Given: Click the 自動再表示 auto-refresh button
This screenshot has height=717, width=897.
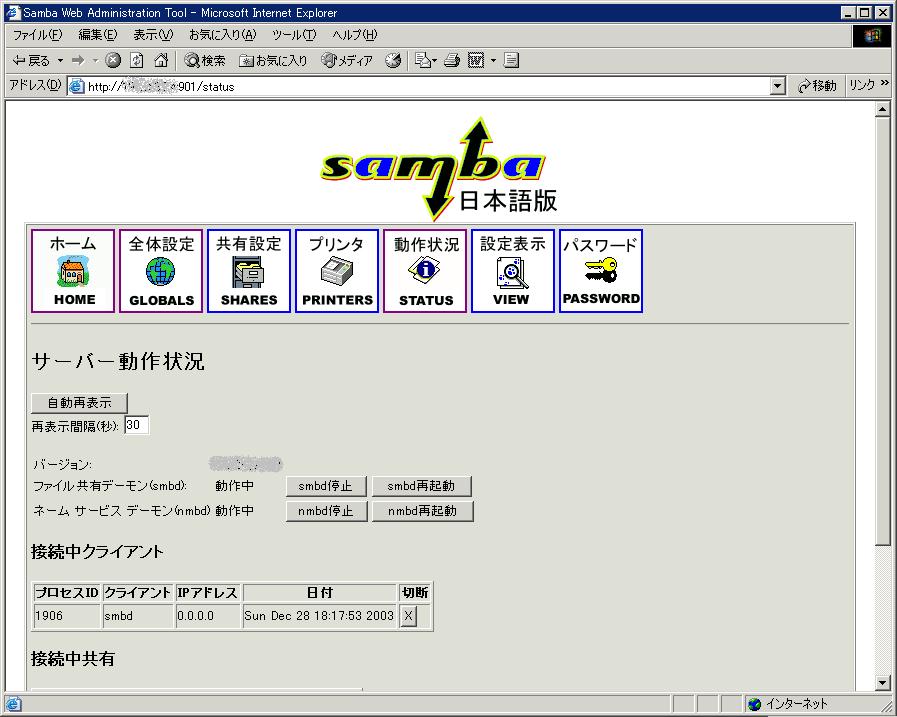Looking at the screenshot, I should (x=79, y=403).
